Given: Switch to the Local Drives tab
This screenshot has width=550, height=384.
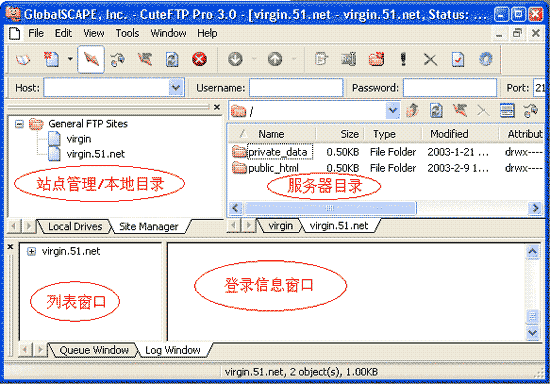Looking at the screenshot, I should point(75,227).
